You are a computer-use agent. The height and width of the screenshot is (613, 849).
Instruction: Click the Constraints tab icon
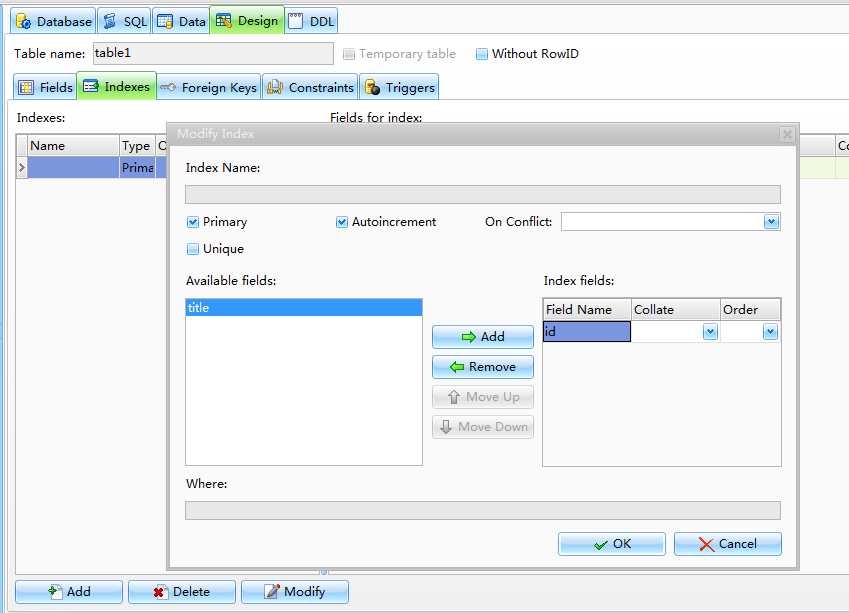275,87
